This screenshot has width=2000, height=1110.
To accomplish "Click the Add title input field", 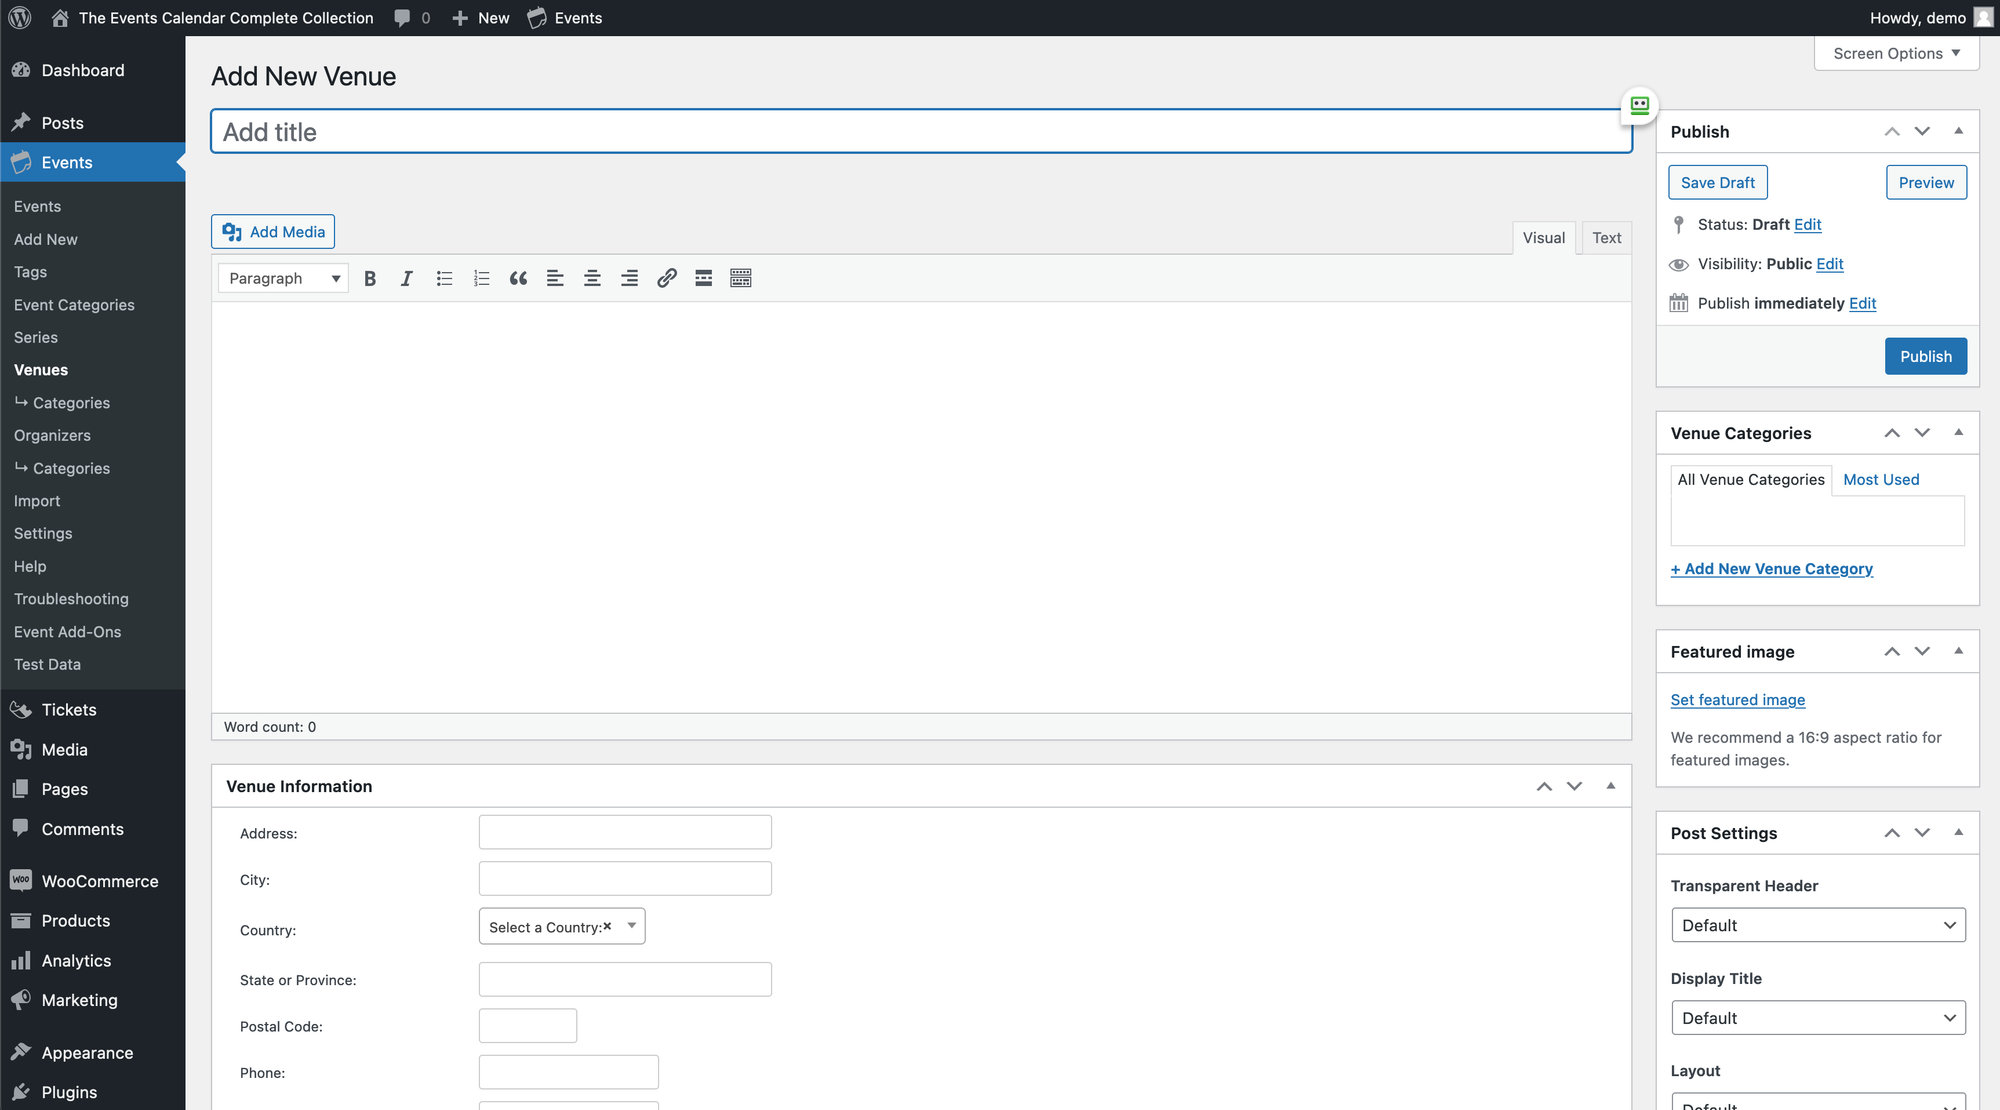I will pos(921,132).
